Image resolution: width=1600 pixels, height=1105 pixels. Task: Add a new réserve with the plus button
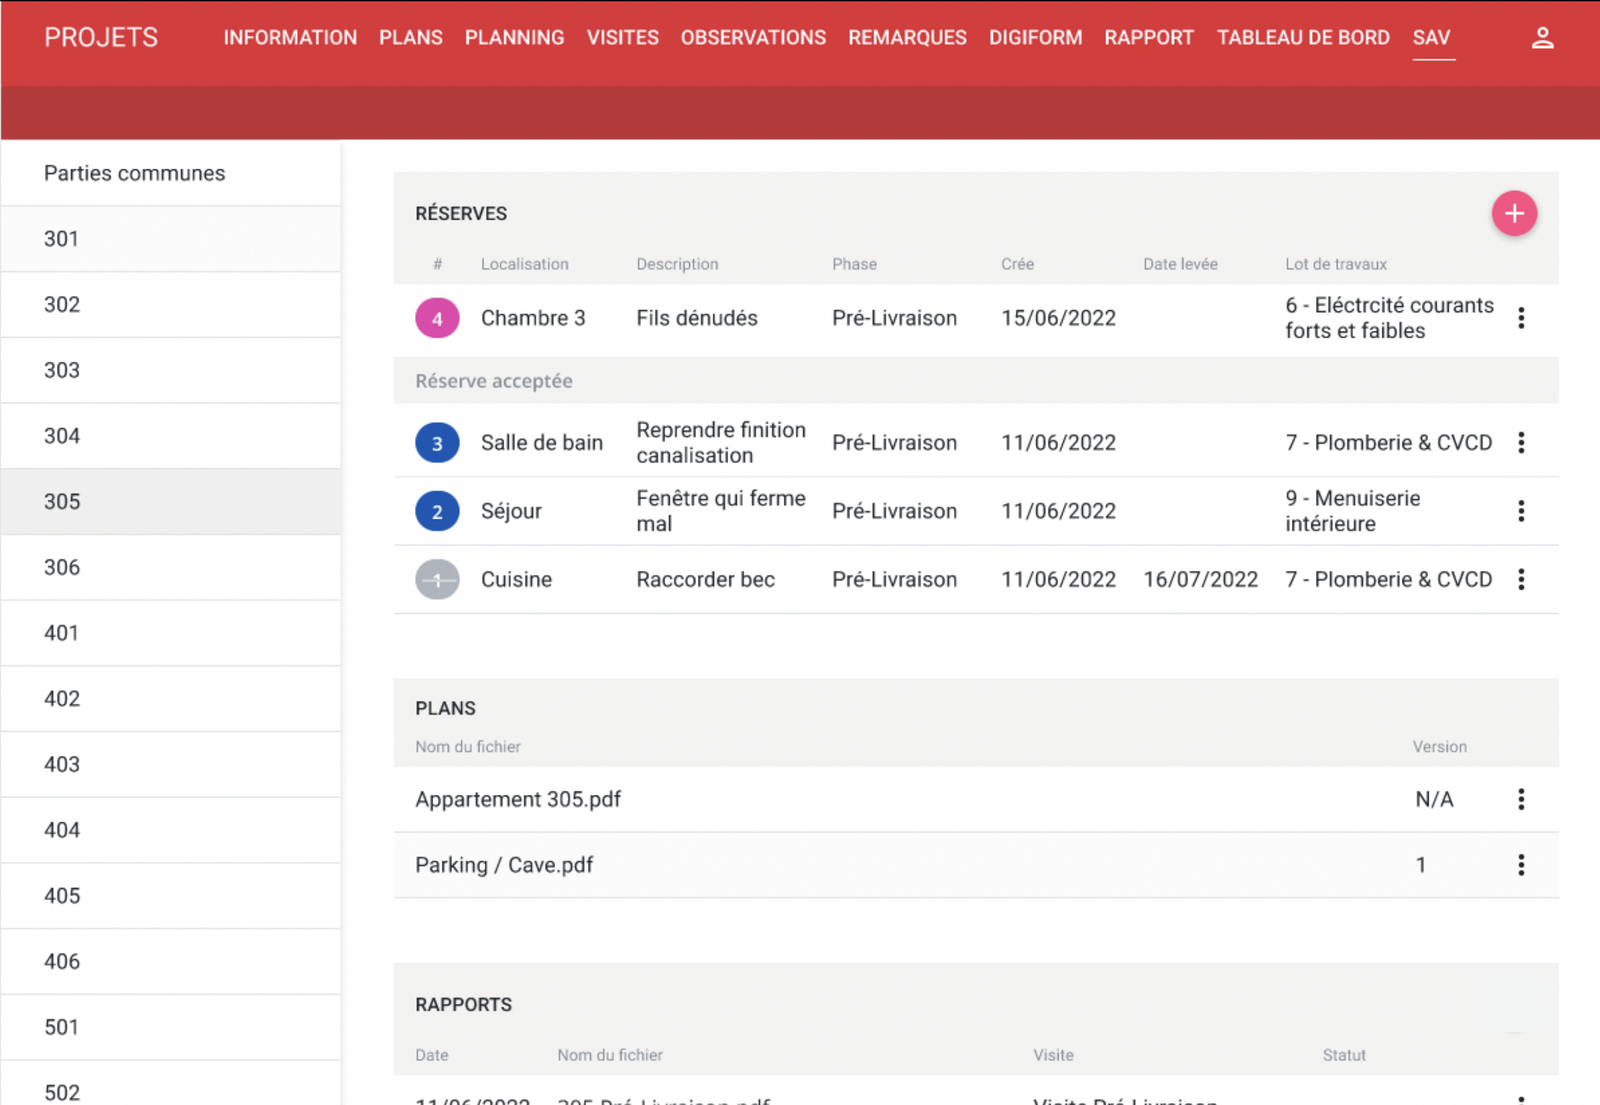(x=1514, y=213)
